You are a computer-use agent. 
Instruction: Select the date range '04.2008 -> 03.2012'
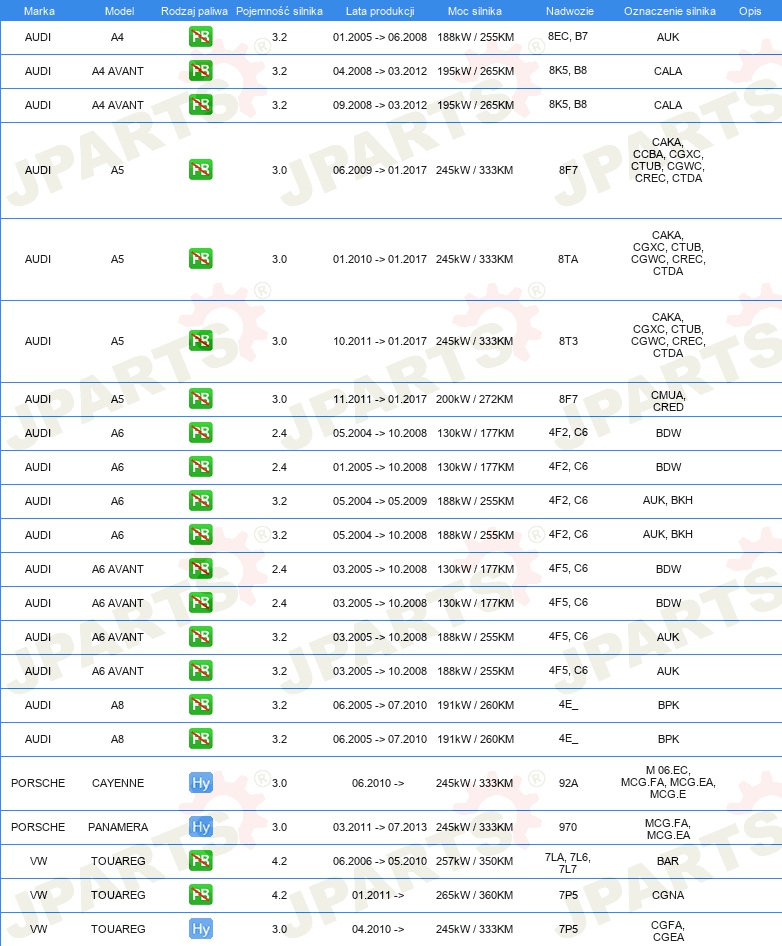click(380, 71)
